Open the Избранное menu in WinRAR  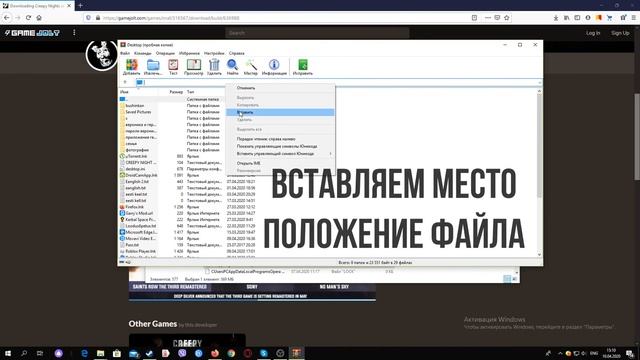pos(189,53)
